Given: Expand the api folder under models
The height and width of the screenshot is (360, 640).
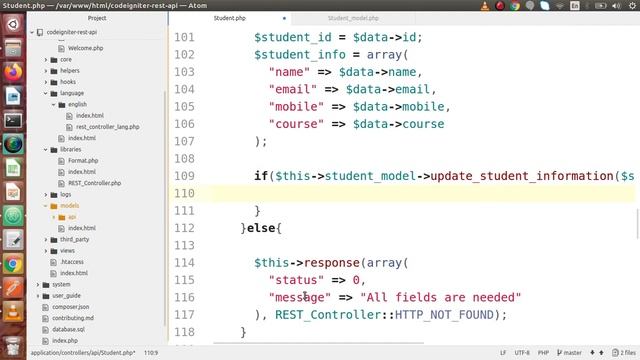Looking at the screenshot, I should click(53, 217).
